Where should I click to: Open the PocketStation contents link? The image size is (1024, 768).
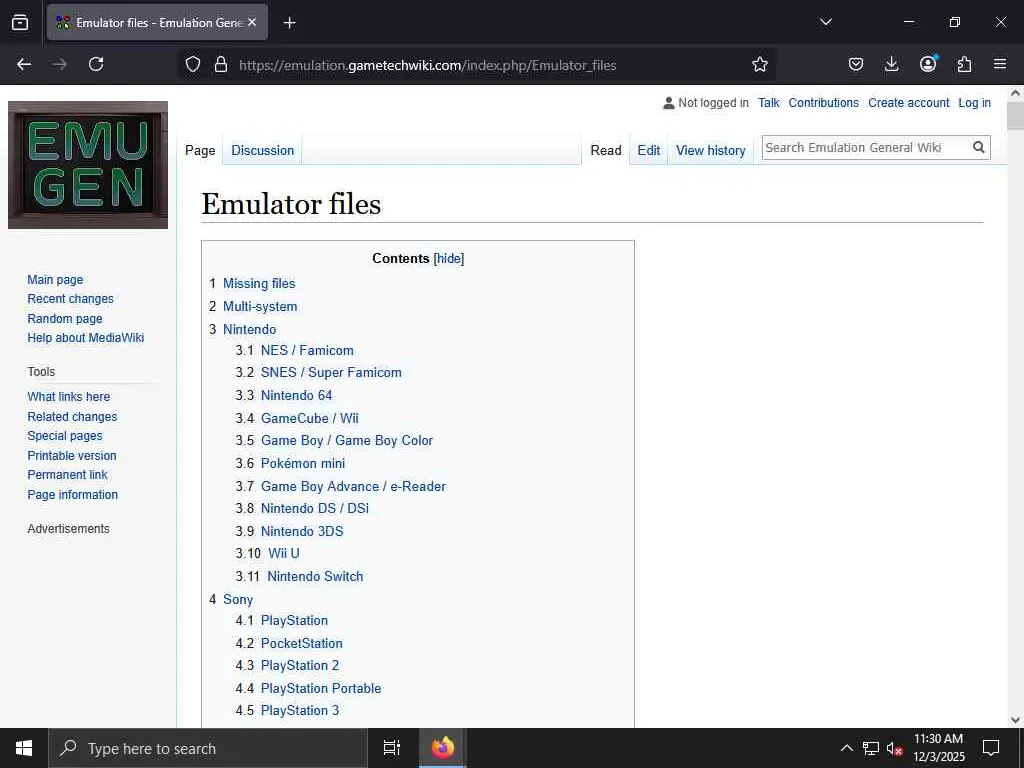click(302, 643)
